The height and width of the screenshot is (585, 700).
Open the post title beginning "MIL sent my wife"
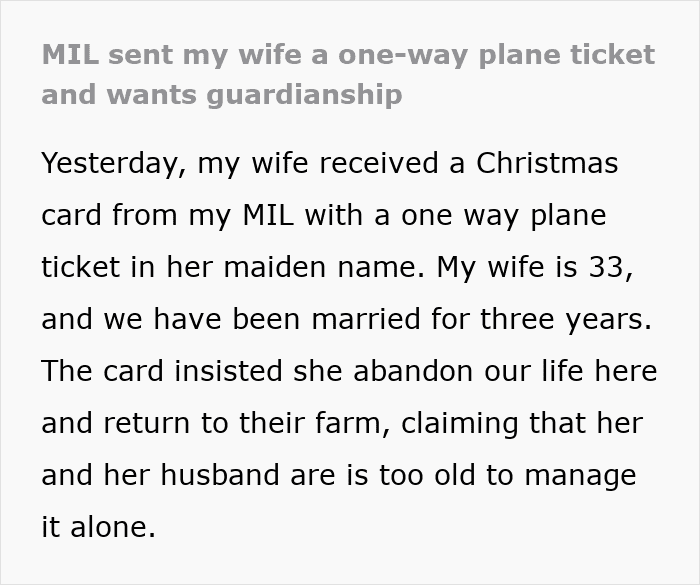click(348, 75)
